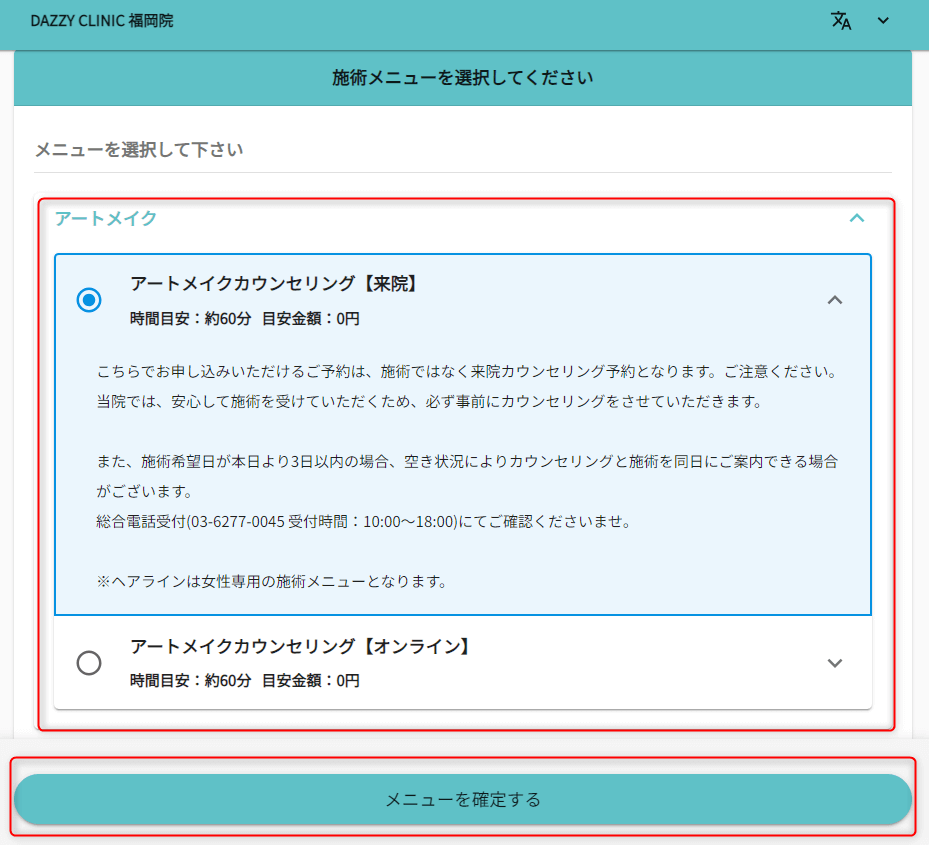Viewport: 929px width, 845px height.
Task: Select アートメイクカウンセリング【来院】 radio button
Action: point(89,300)
